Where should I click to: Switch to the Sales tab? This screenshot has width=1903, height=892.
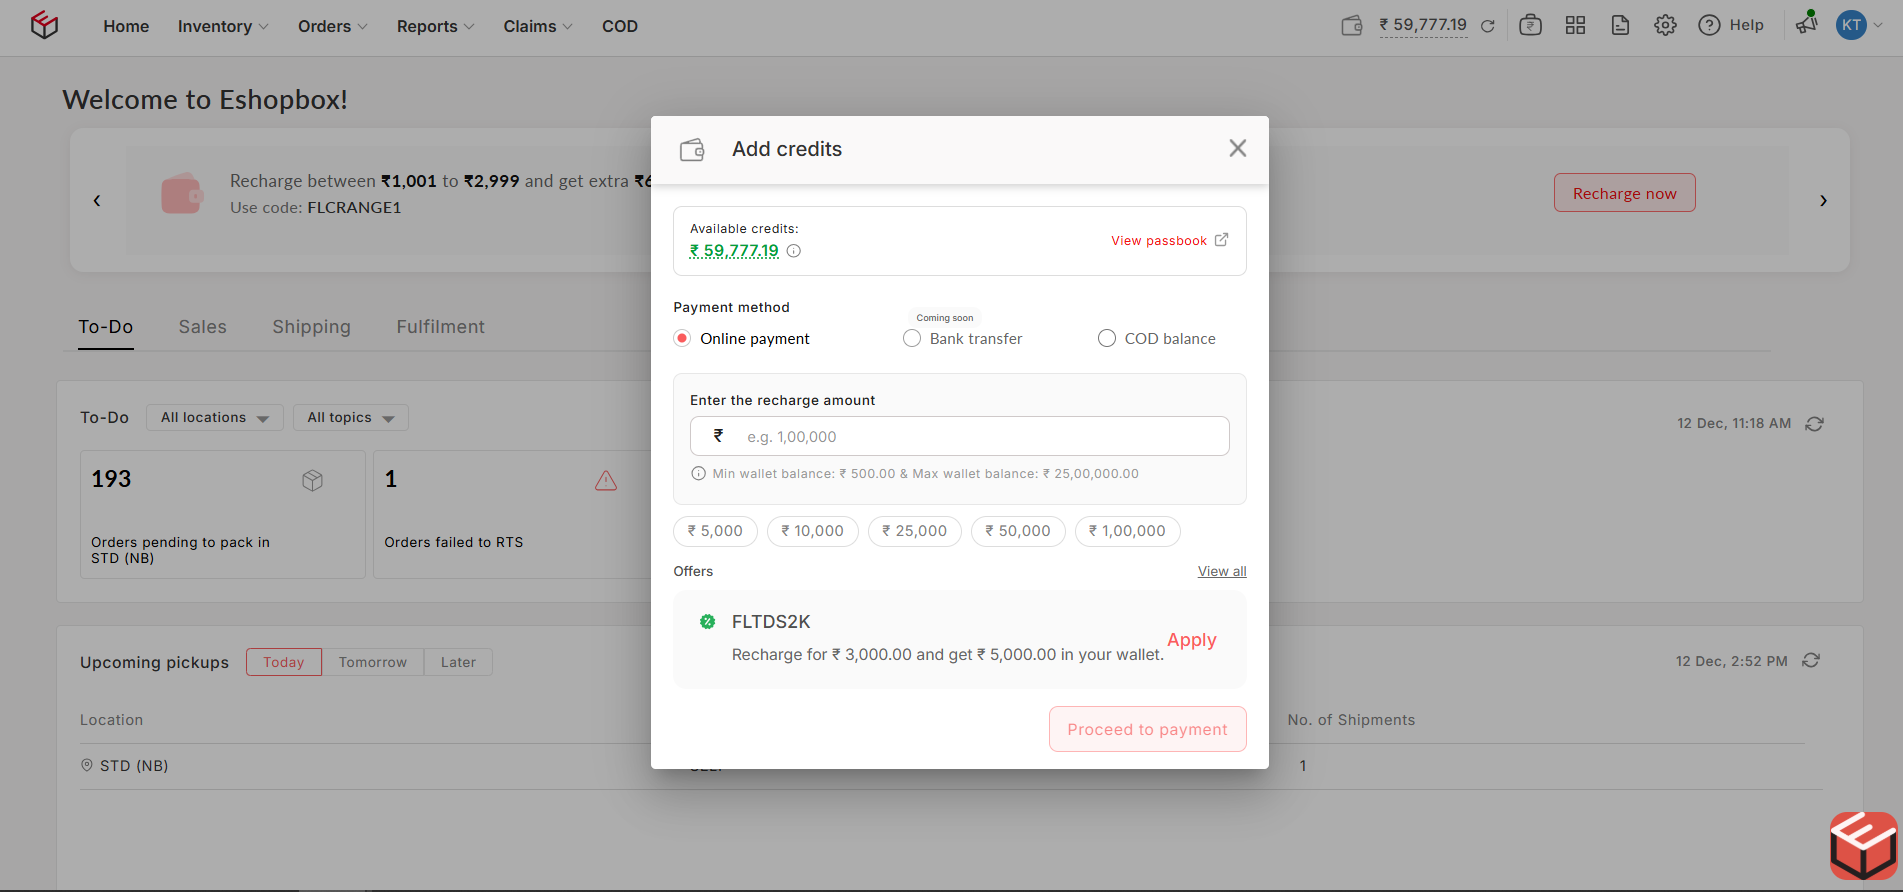[x=203, y=327]
